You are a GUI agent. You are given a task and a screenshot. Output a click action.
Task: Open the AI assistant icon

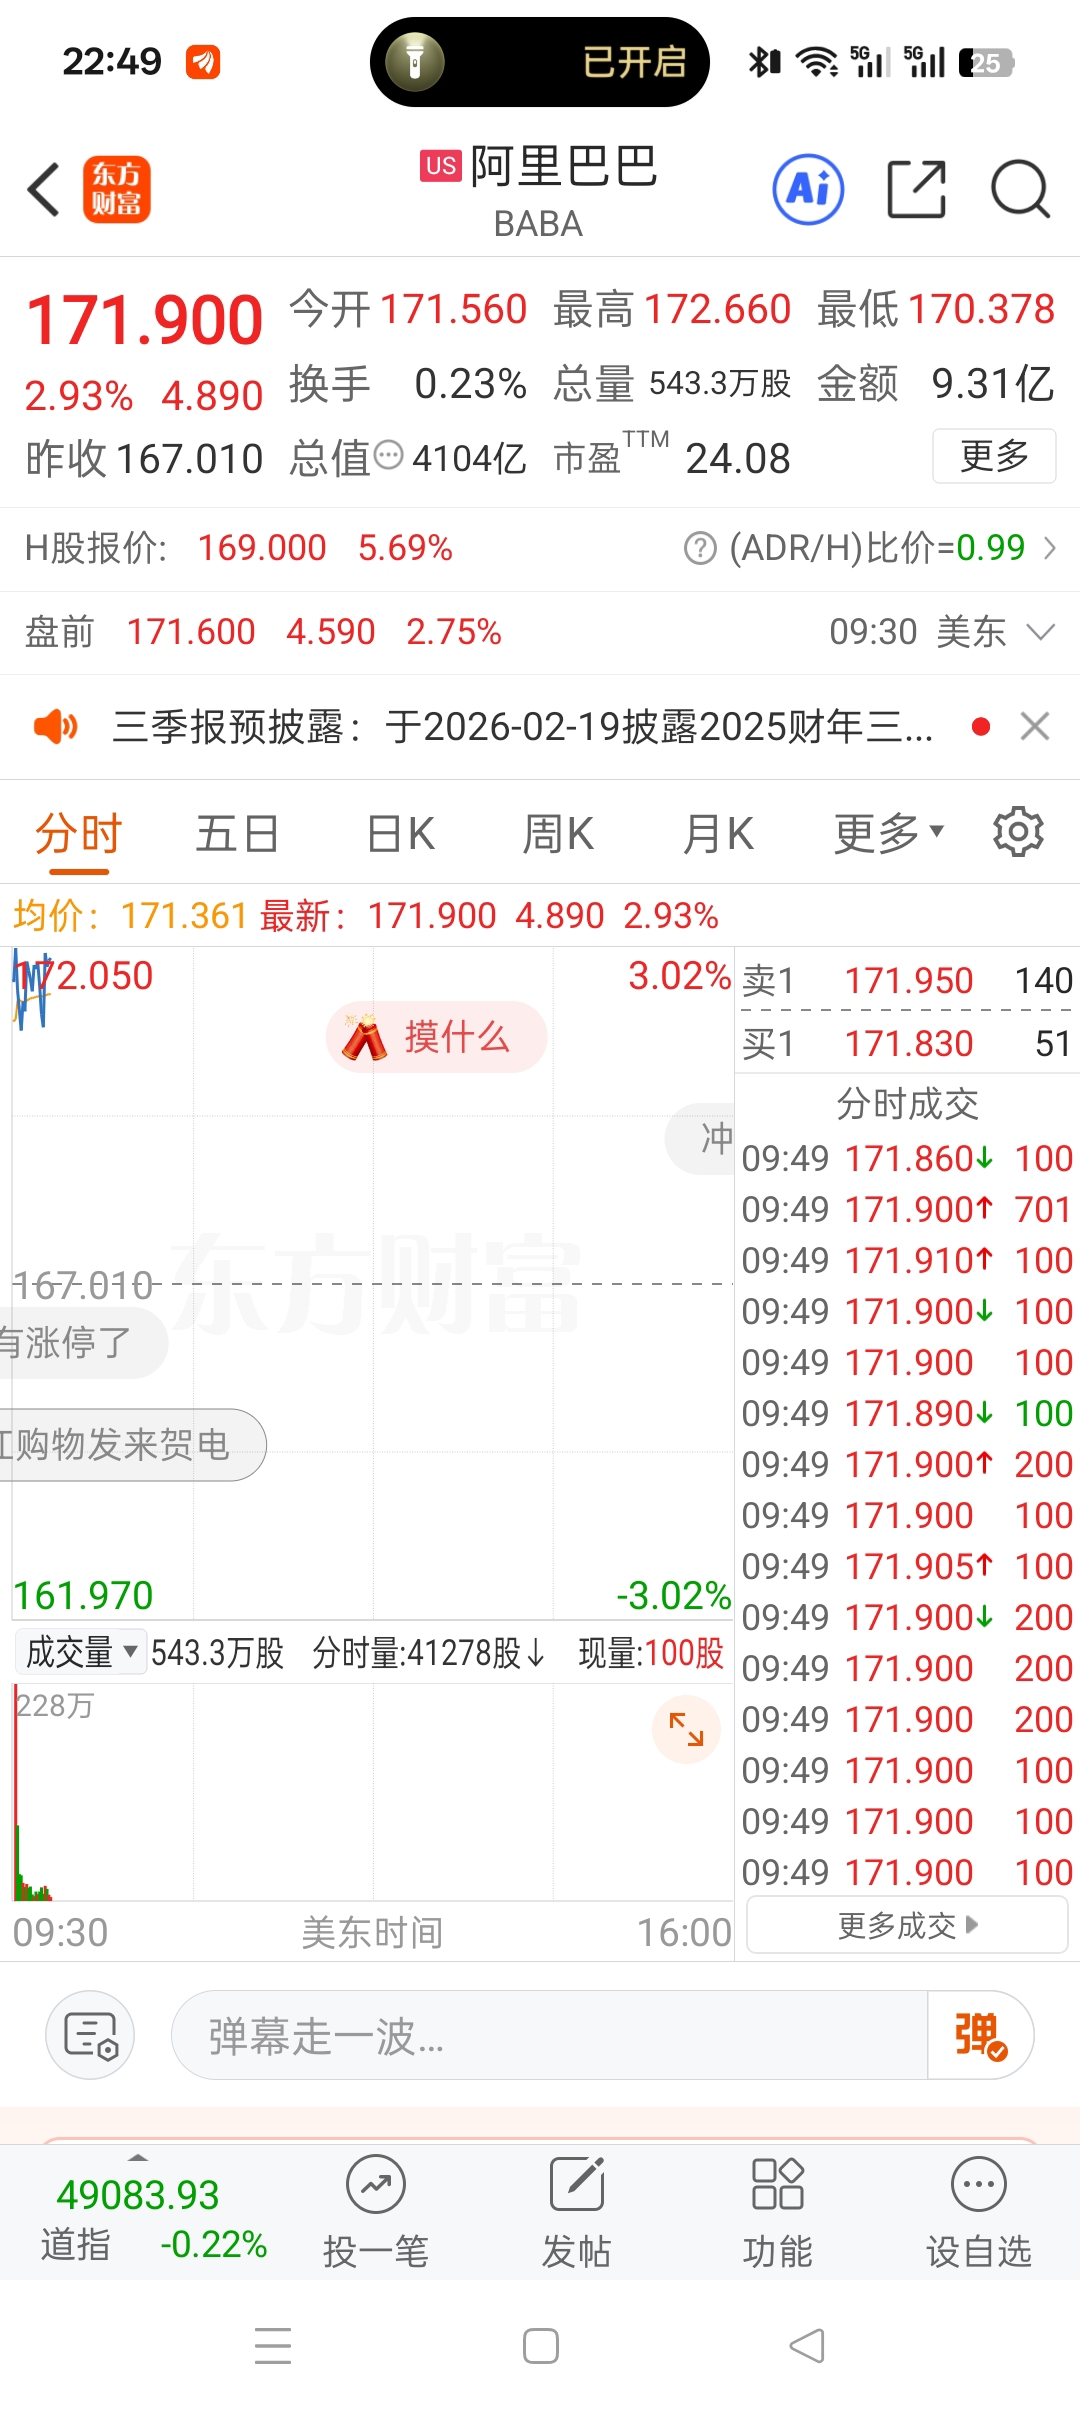(808, 189)
